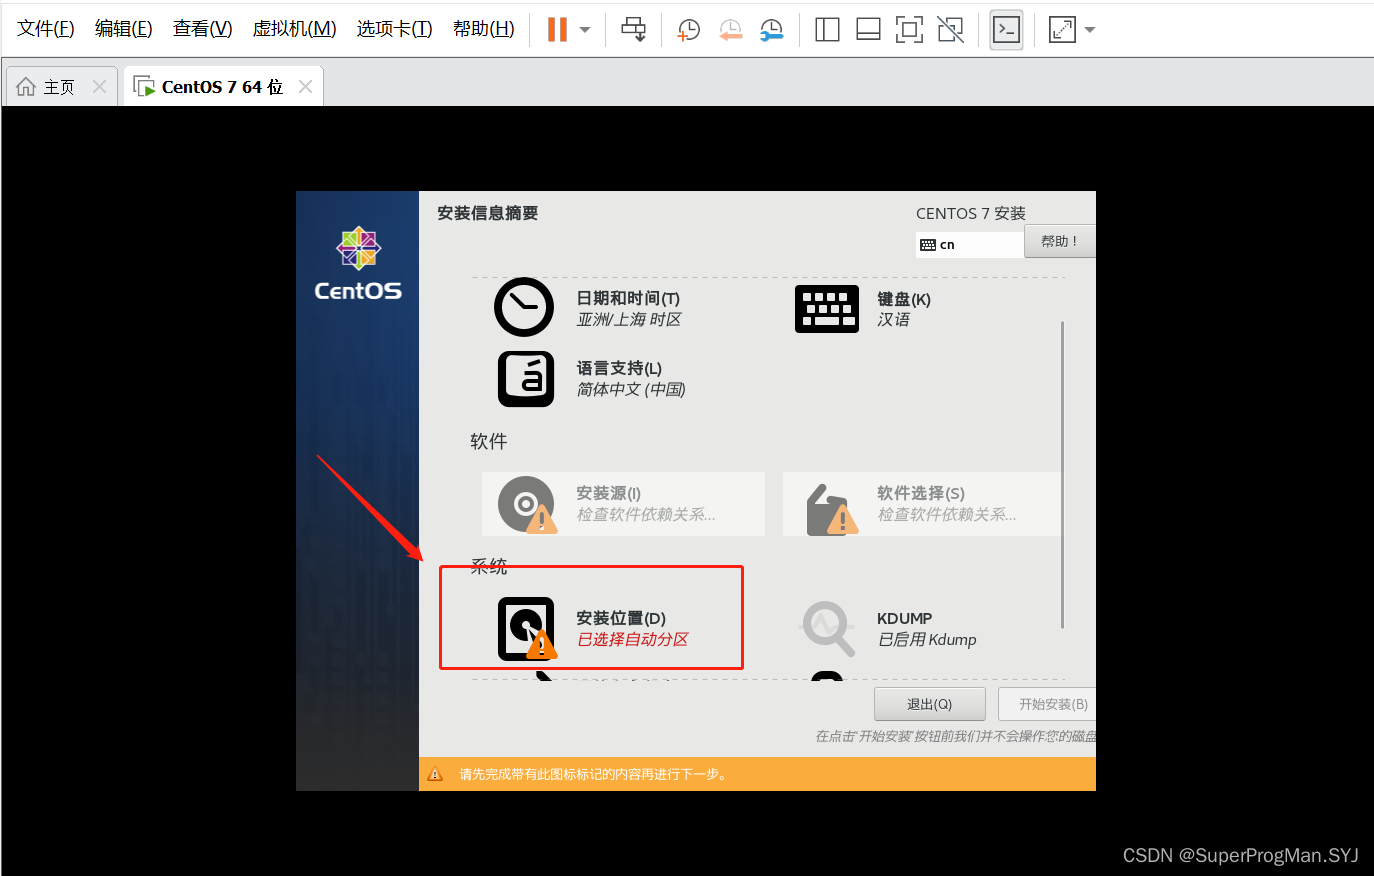
Task: Click the 亚洲/上海 时区 text
Action: [x=629, y=319]
